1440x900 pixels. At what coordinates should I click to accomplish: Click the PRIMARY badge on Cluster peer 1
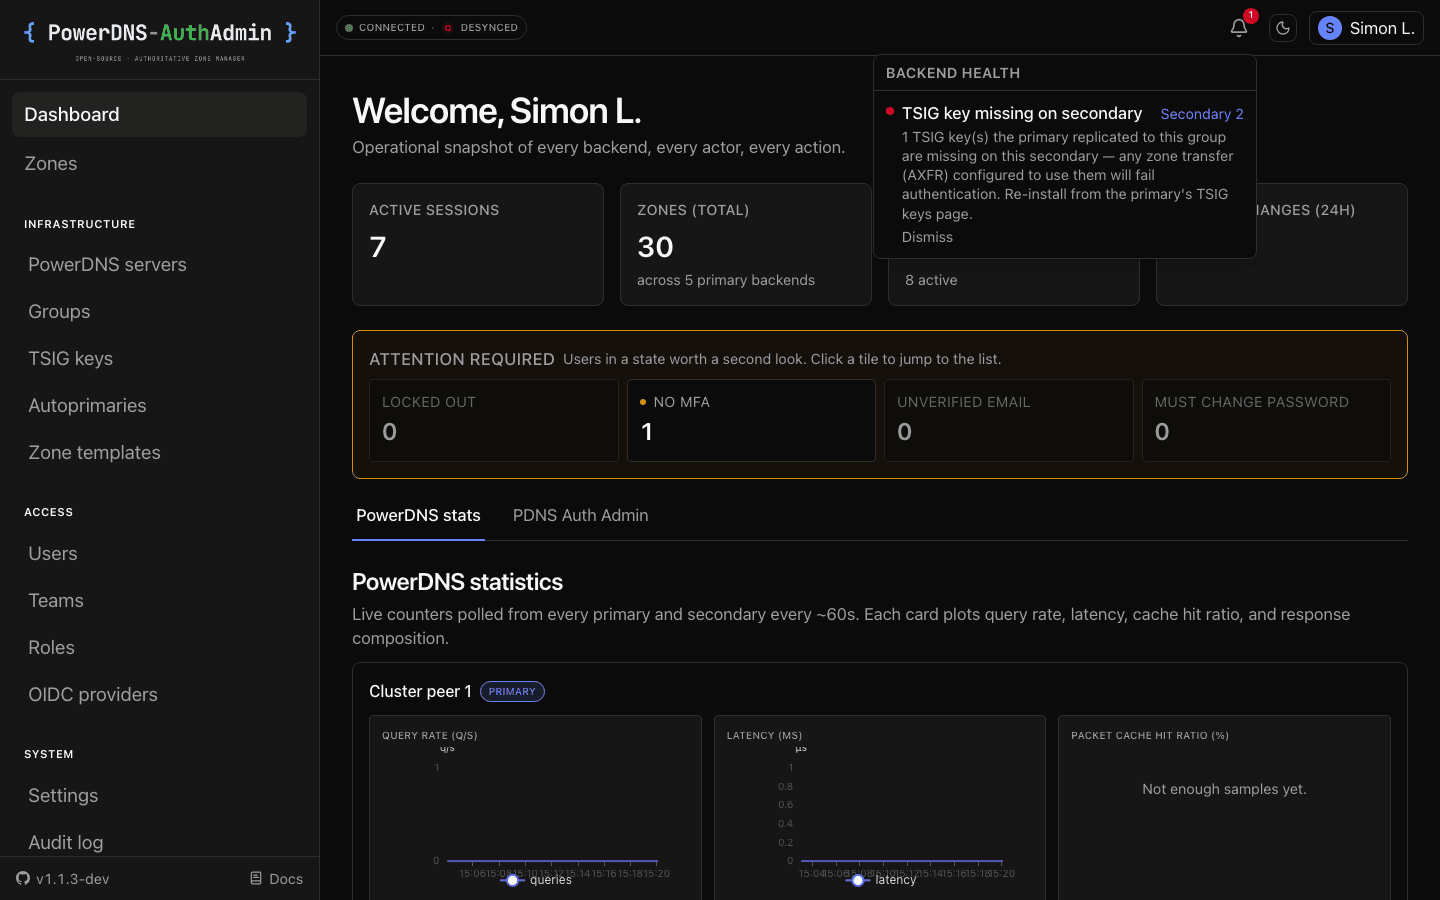click(512, 691)
